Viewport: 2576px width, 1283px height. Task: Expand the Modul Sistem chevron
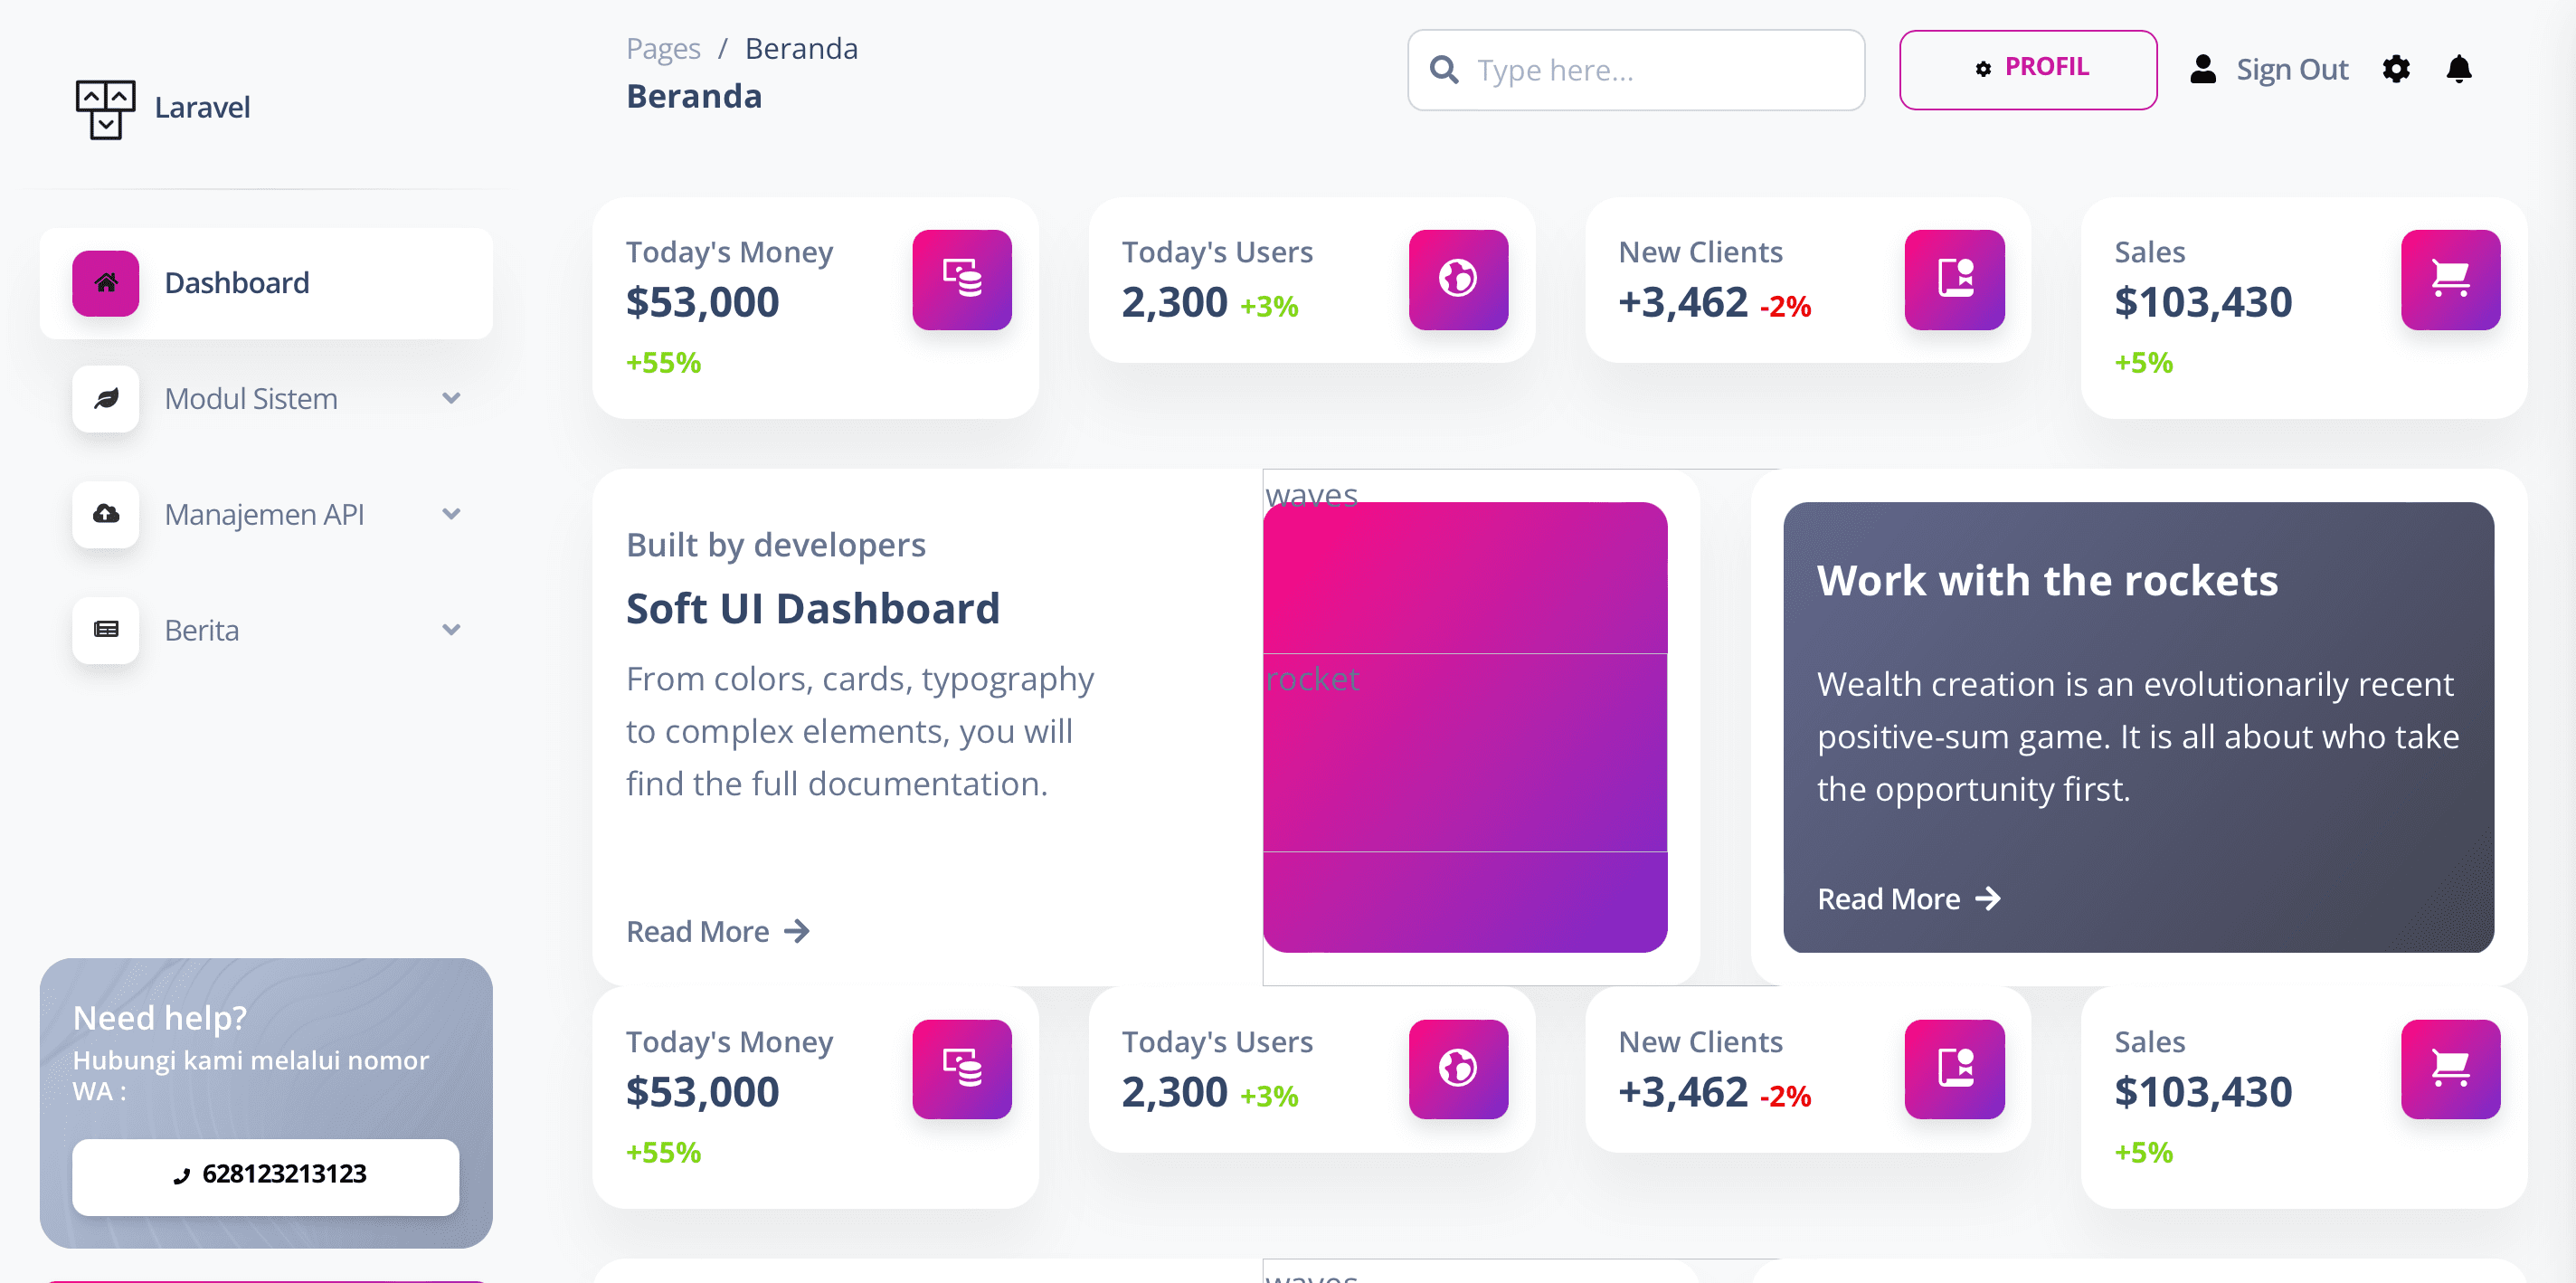(x=451, y=398)
